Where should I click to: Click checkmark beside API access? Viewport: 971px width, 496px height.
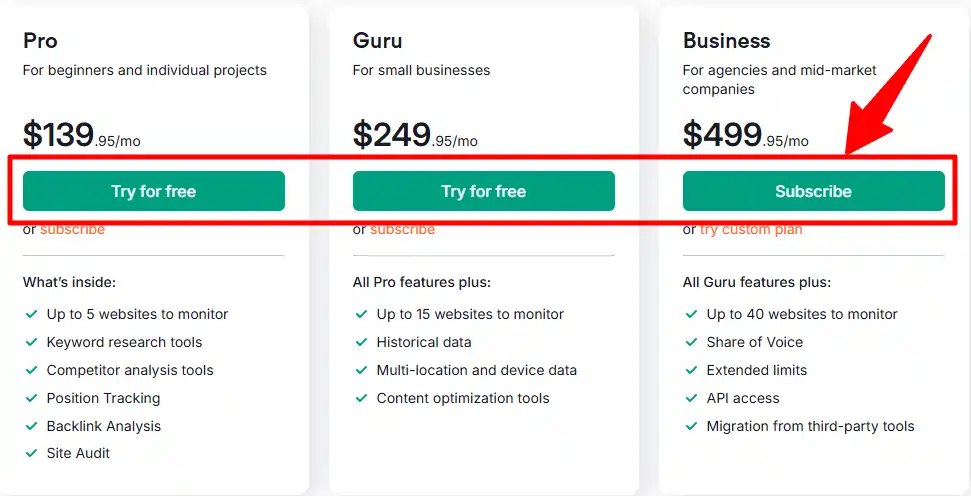coord(690,398)
